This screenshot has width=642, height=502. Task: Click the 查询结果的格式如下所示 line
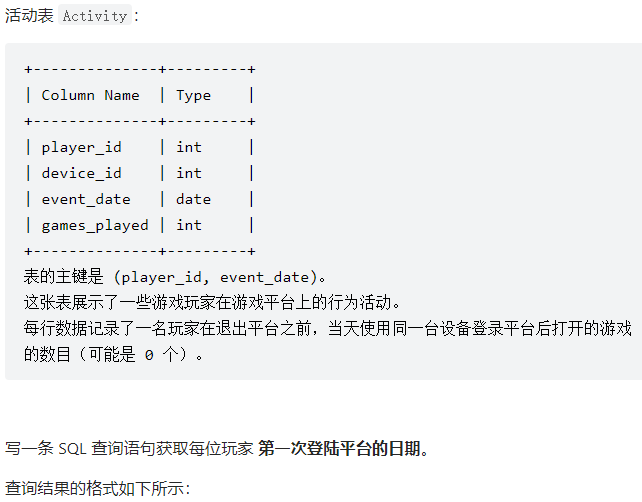click(x=97, y=488)
